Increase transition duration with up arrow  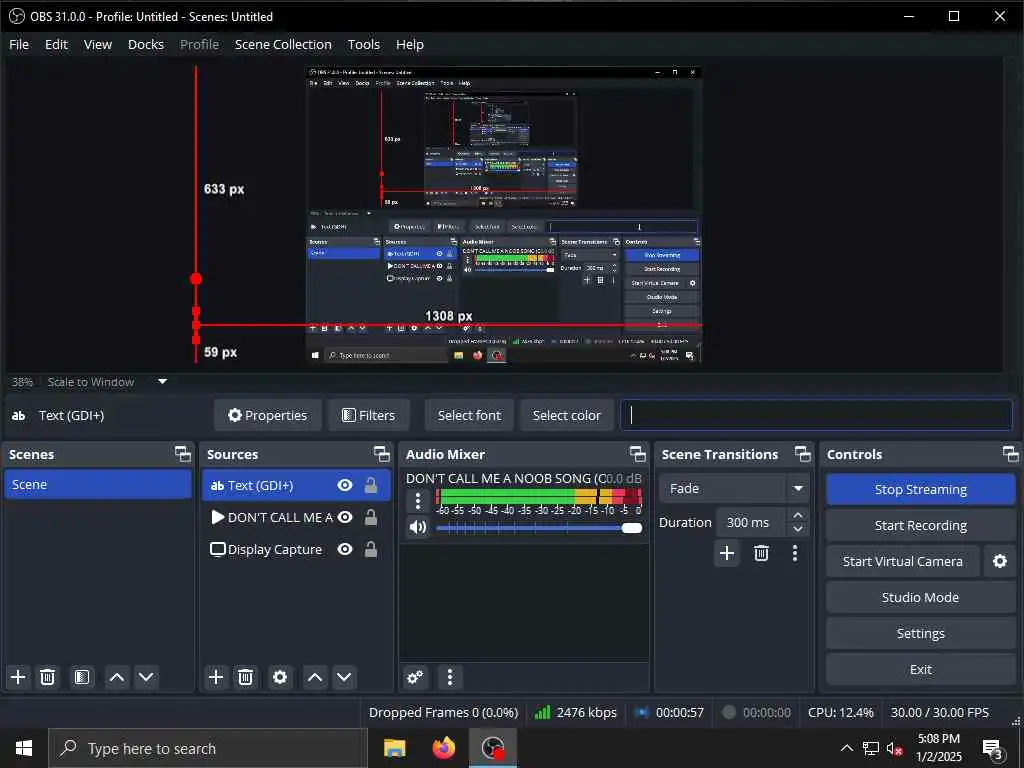pyautogui.click(x=797, y=515)
